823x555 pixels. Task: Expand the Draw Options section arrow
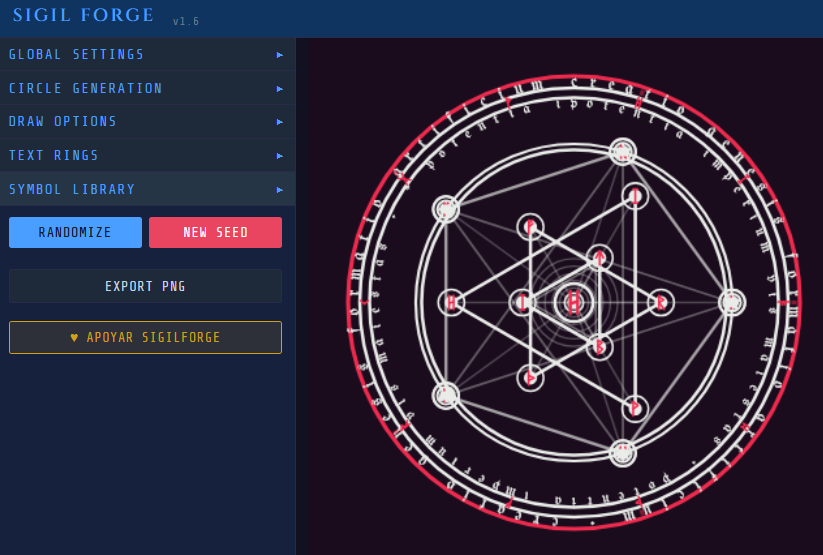pyautogui.click(x=280, y=122)
